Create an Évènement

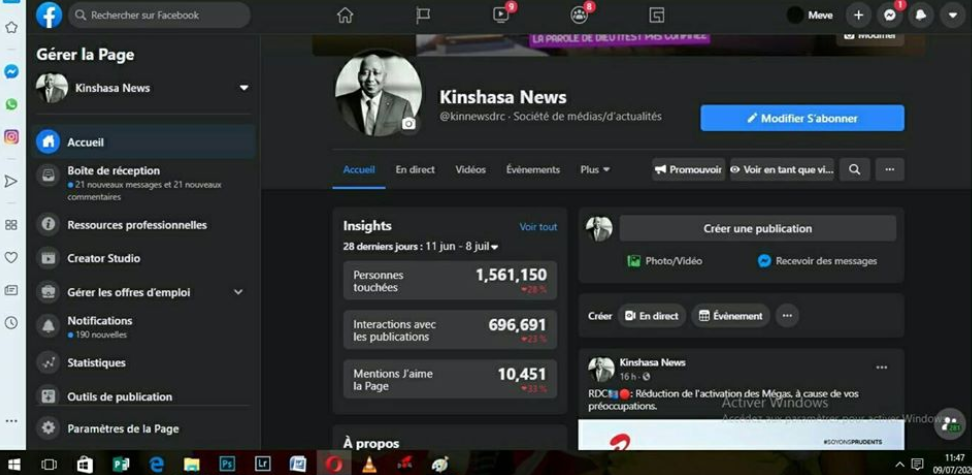(731, 316)
